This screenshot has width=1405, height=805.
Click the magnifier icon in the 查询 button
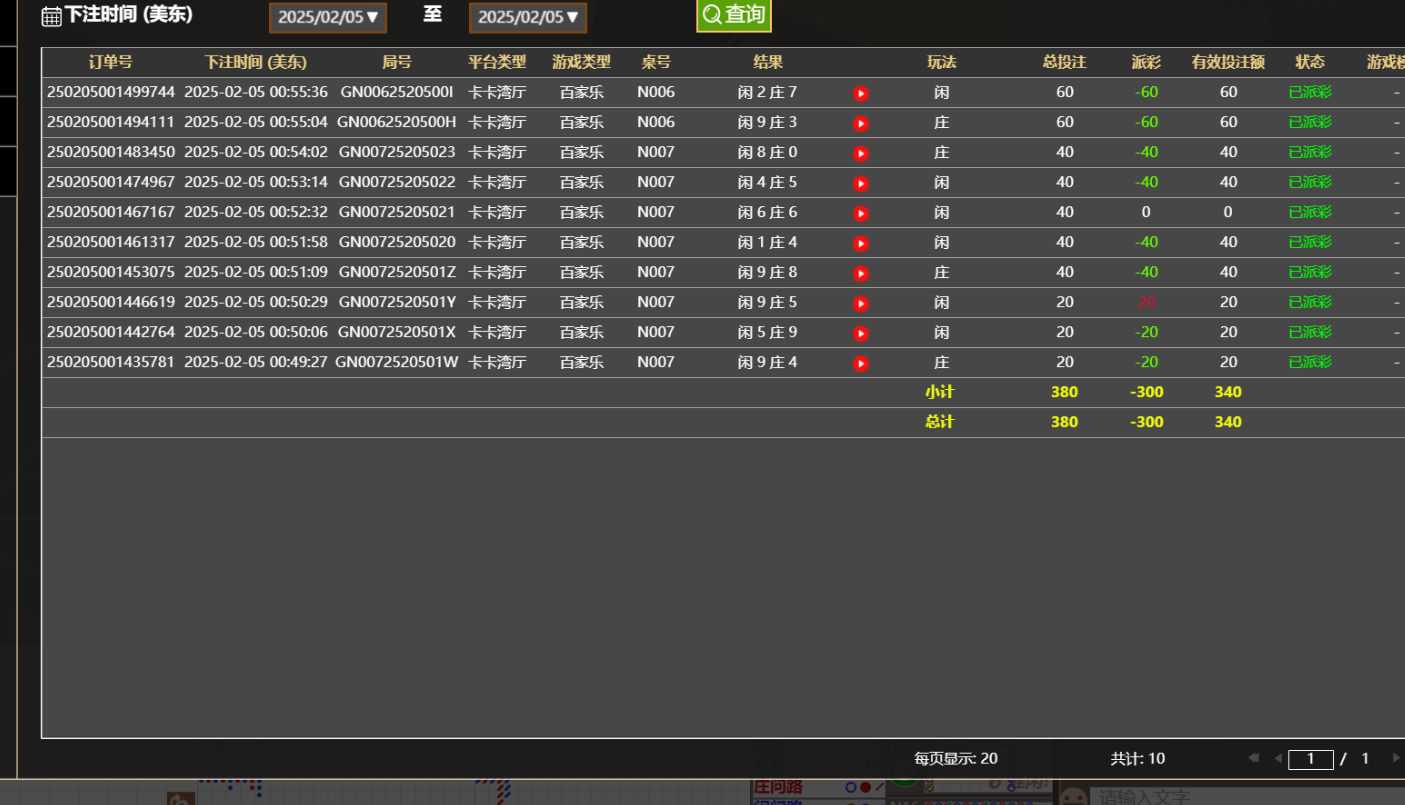[x=711, y=16]
